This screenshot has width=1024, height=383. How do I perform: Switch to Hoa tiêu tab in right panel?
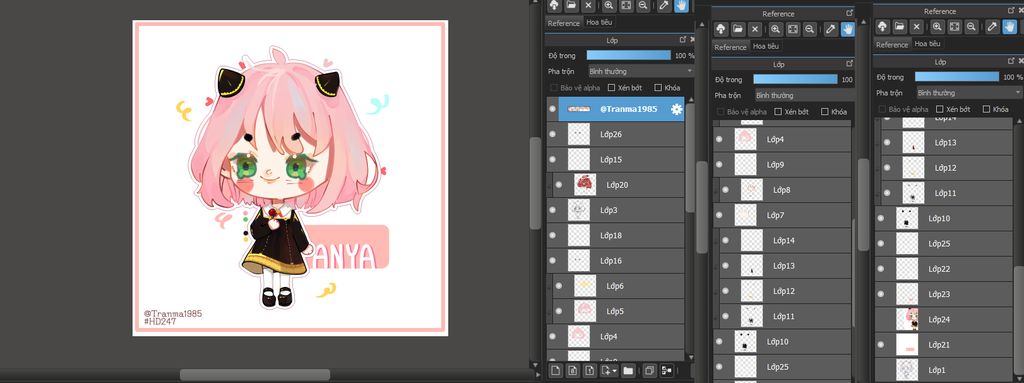pos(927,44)
